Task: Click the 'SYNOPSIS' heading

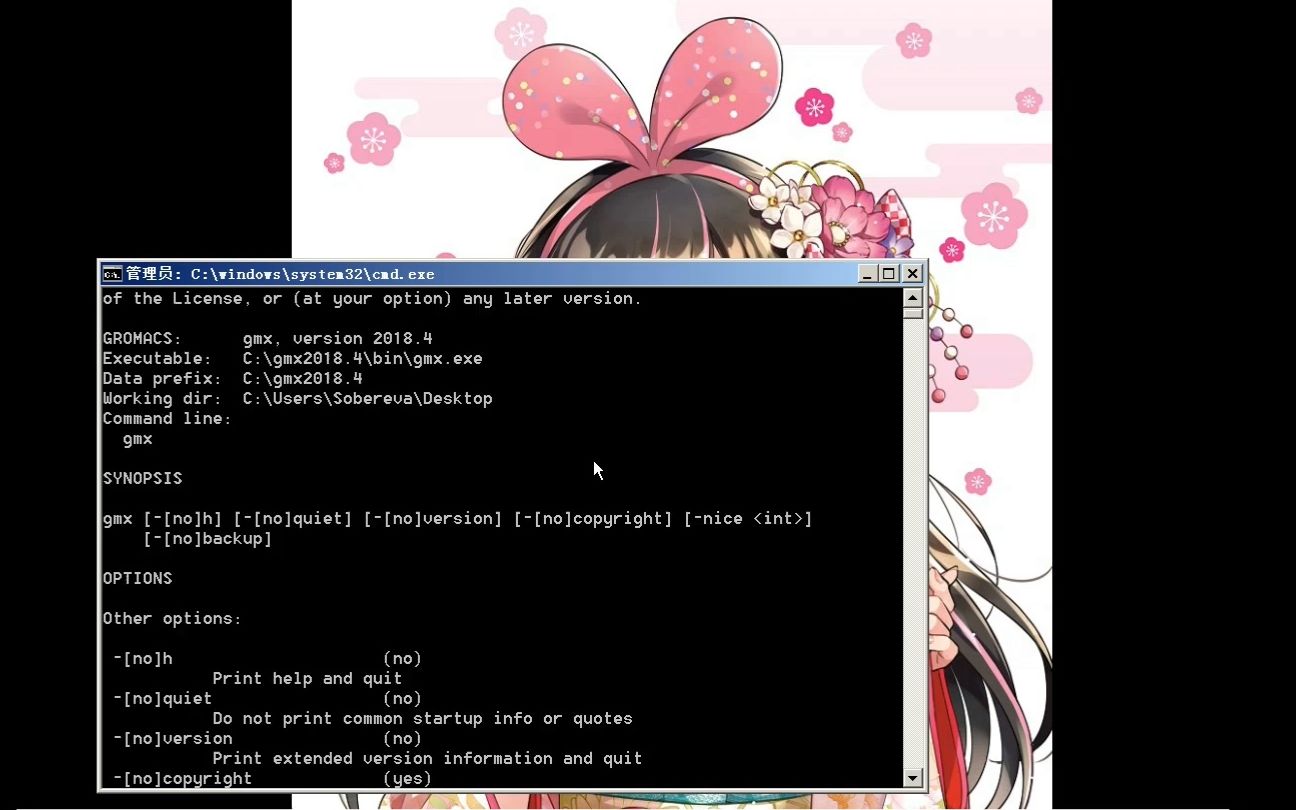Action: (x=142, y=479)
